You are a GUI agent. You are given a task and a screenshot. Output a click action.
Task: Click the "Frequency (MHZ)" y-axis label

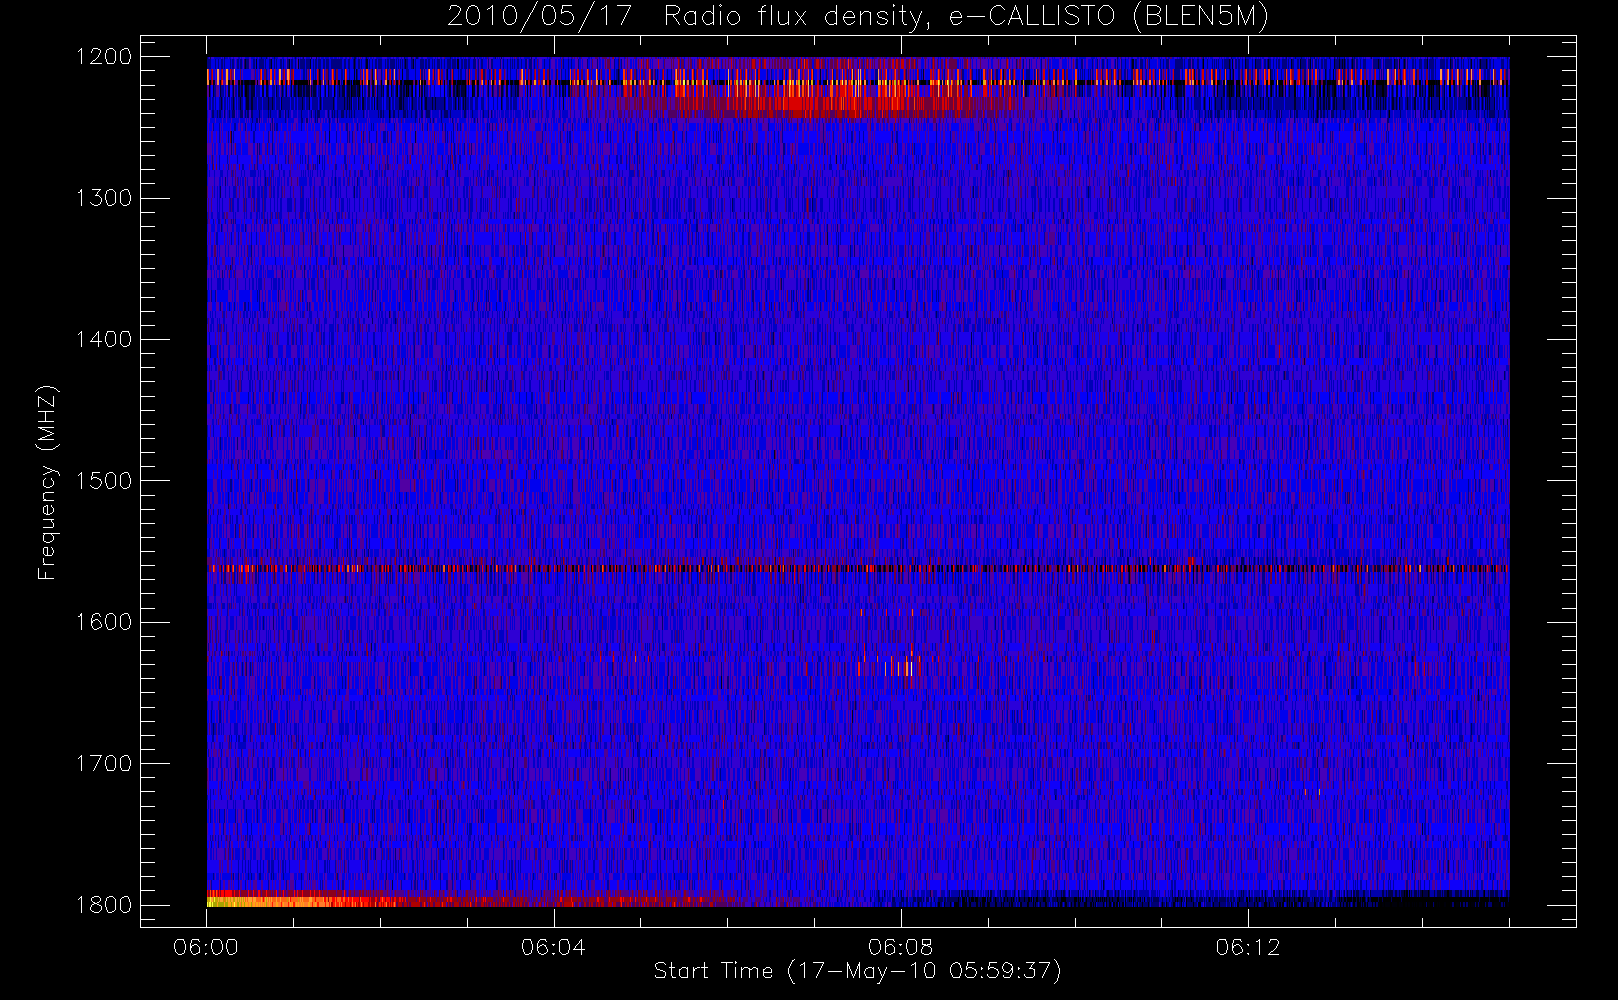coord(47,482)
